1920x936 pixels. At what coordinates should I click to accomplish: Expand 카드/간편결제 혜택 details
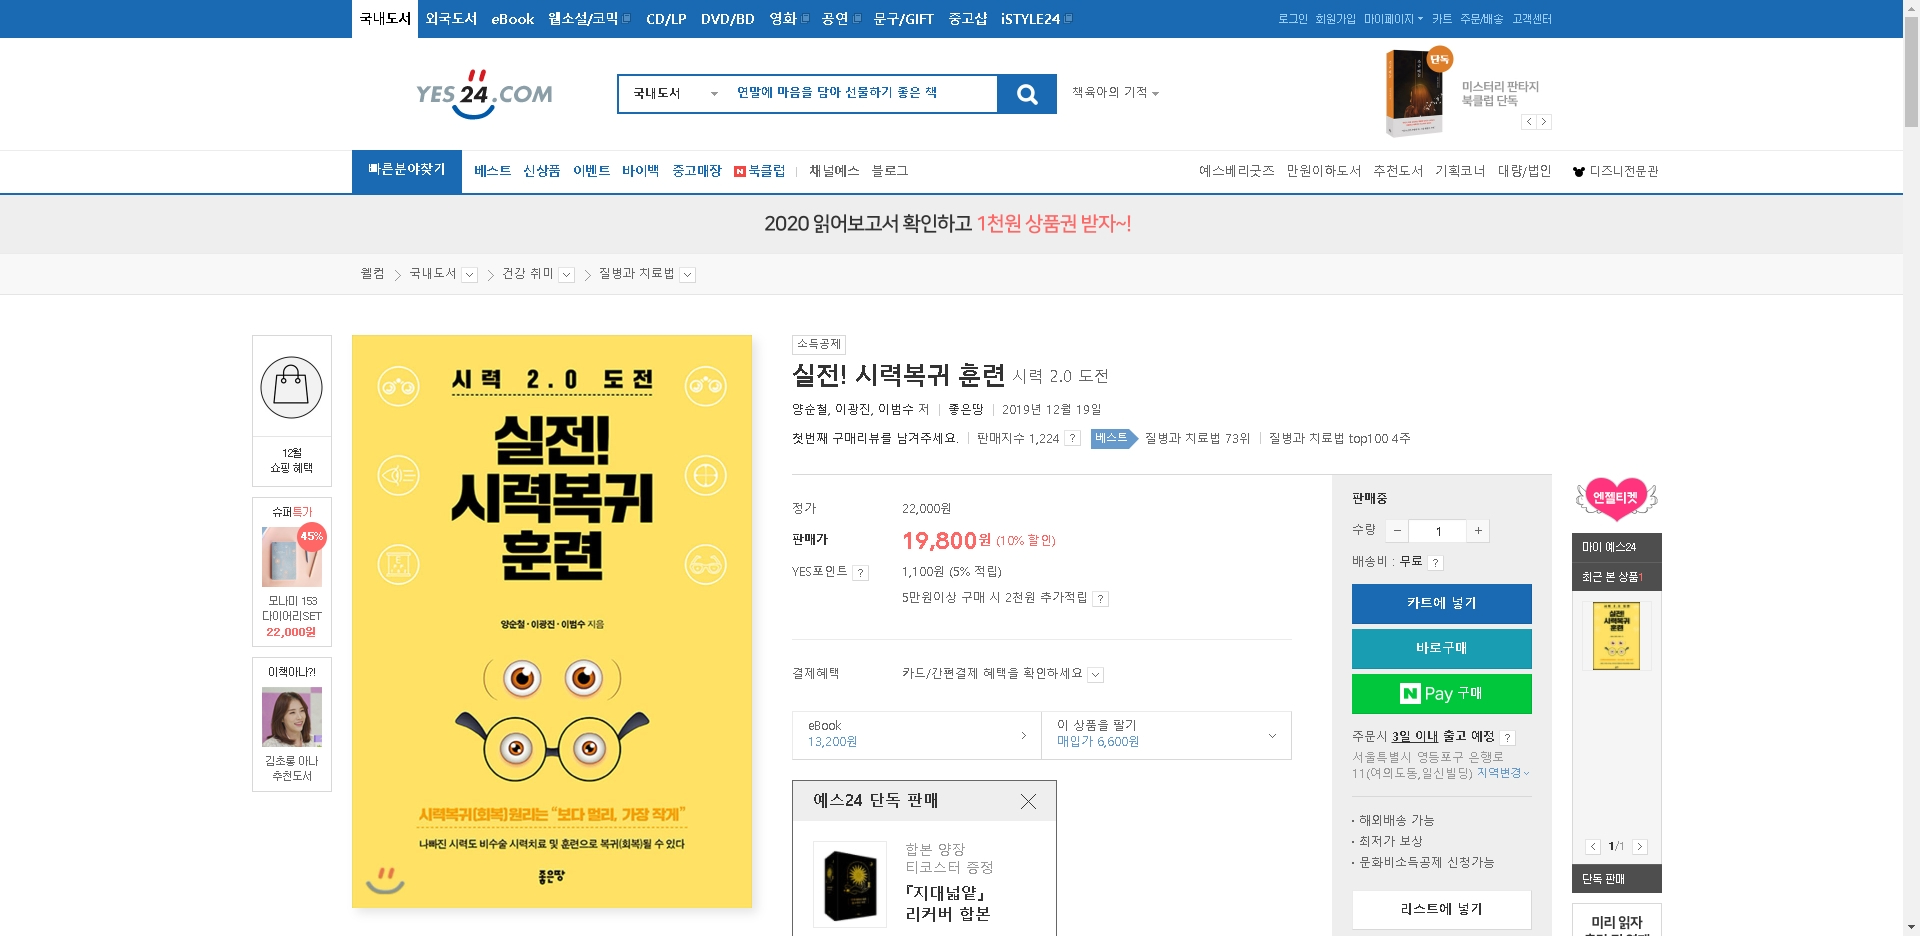tap(1095, 675)
